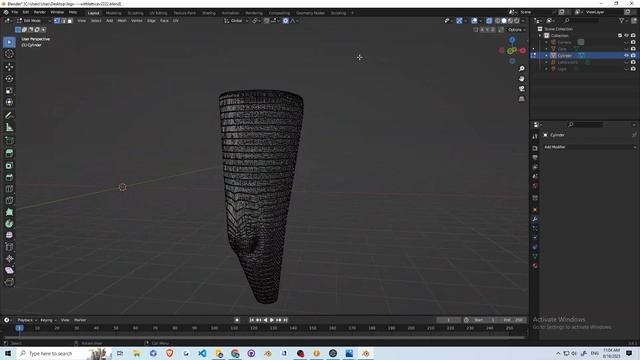Image resolution: width=640 pixels, height=360 pixels.
Task: Open Visual Studio Code from taskbar
Action: point(202,353)
